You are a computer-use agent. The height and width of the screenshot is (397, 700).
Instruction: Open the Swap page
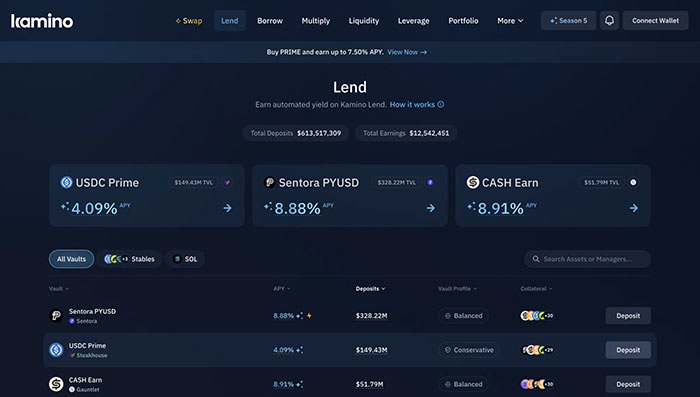click(x=189, y=21)
